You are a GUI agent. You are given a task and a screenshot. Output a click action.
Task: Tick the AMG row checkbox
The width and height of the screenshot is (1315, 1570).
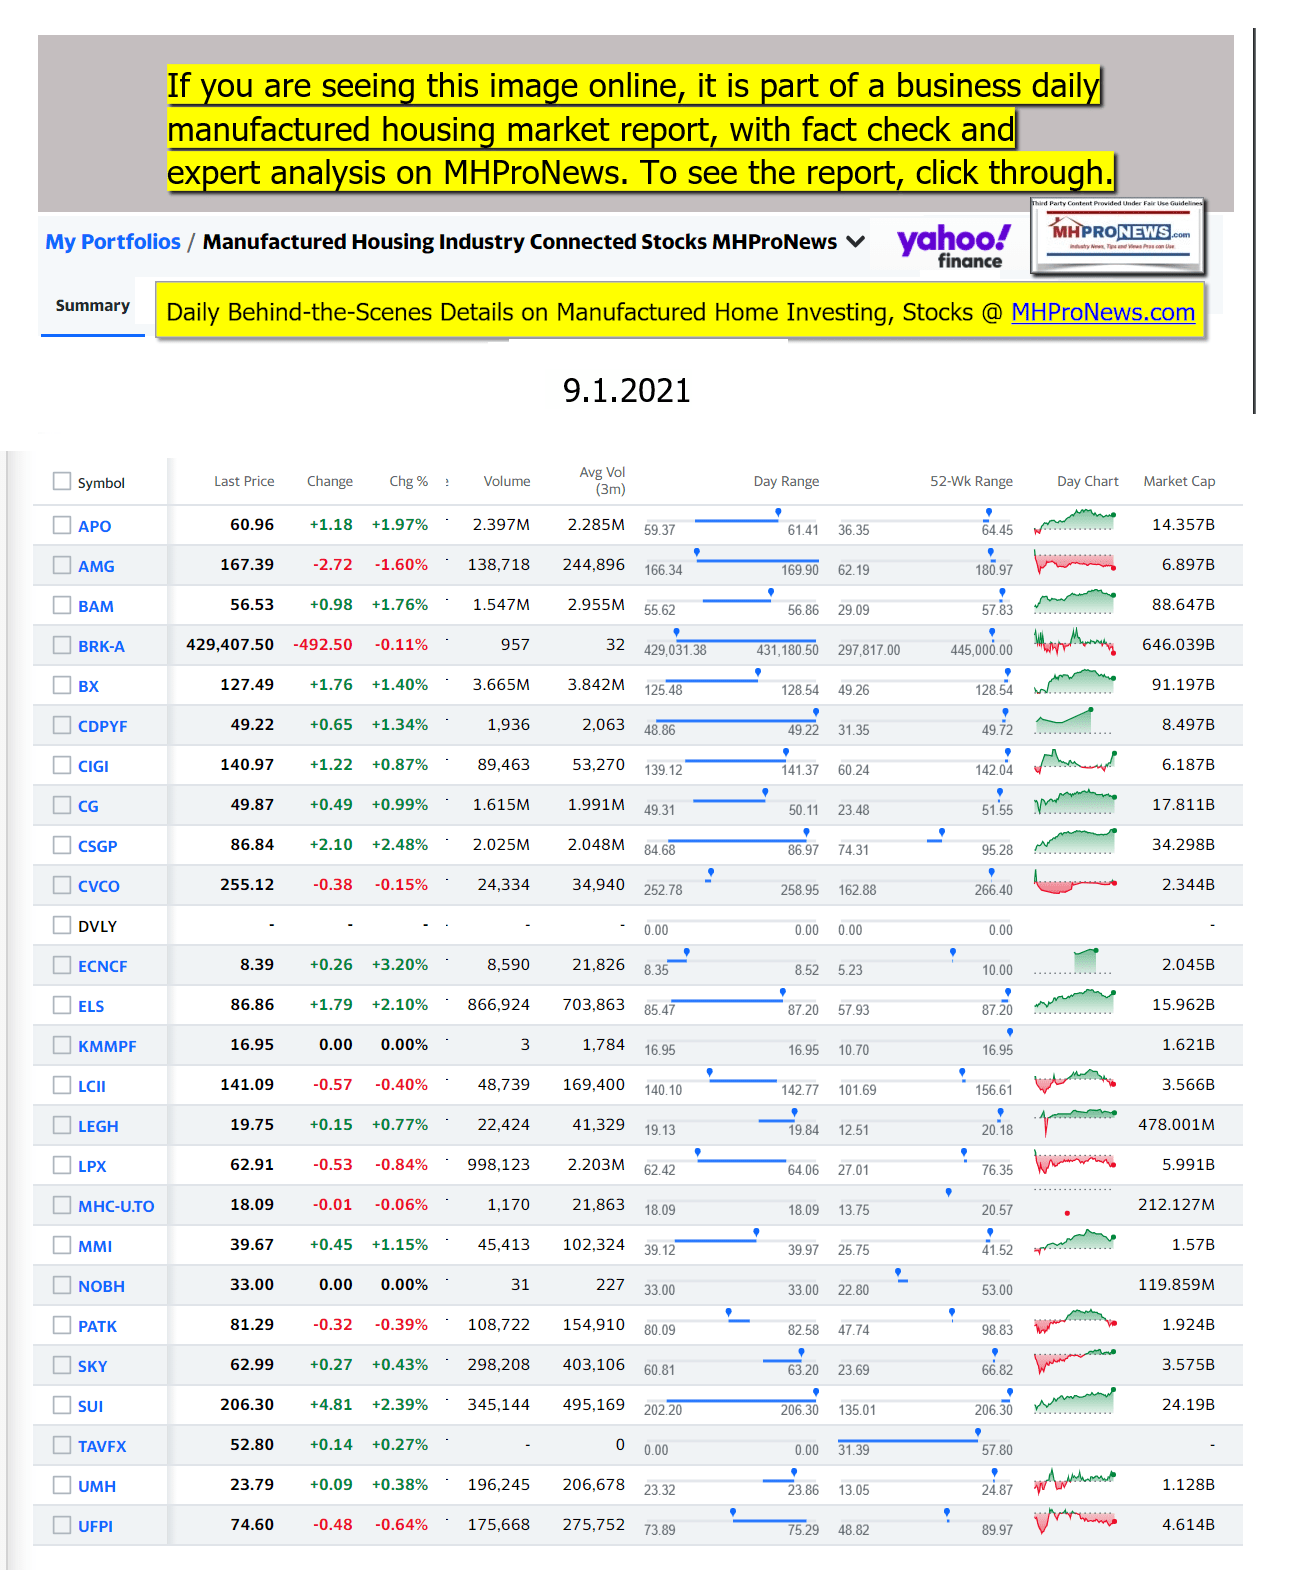(x=62, y=565)
